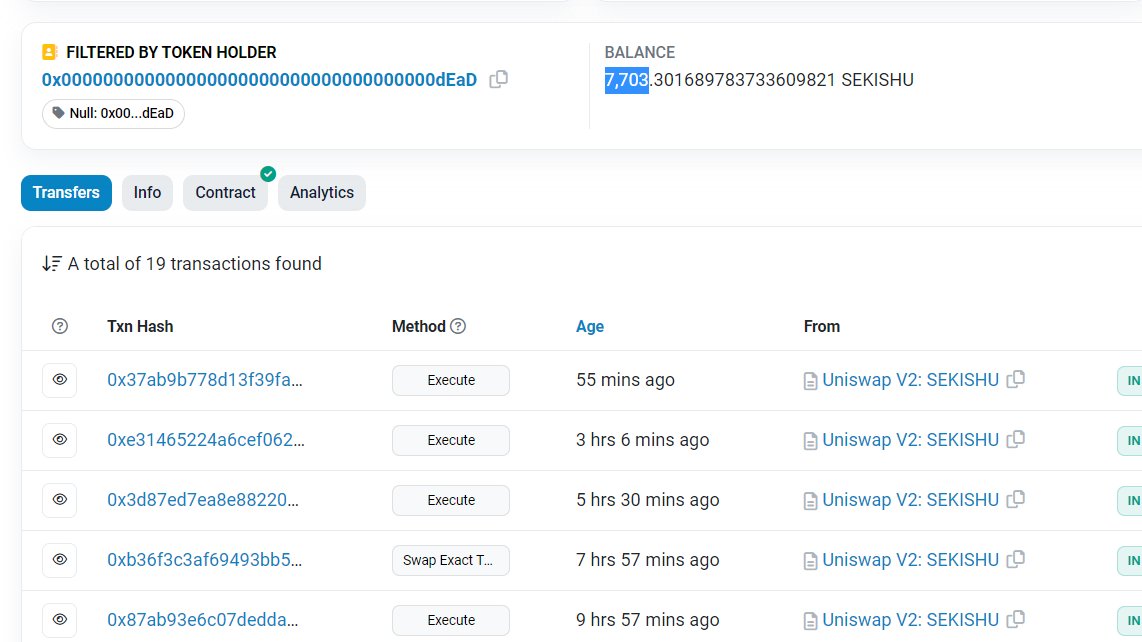Preview transaction 0xe31465224a6cef062 details

point(60,439)
